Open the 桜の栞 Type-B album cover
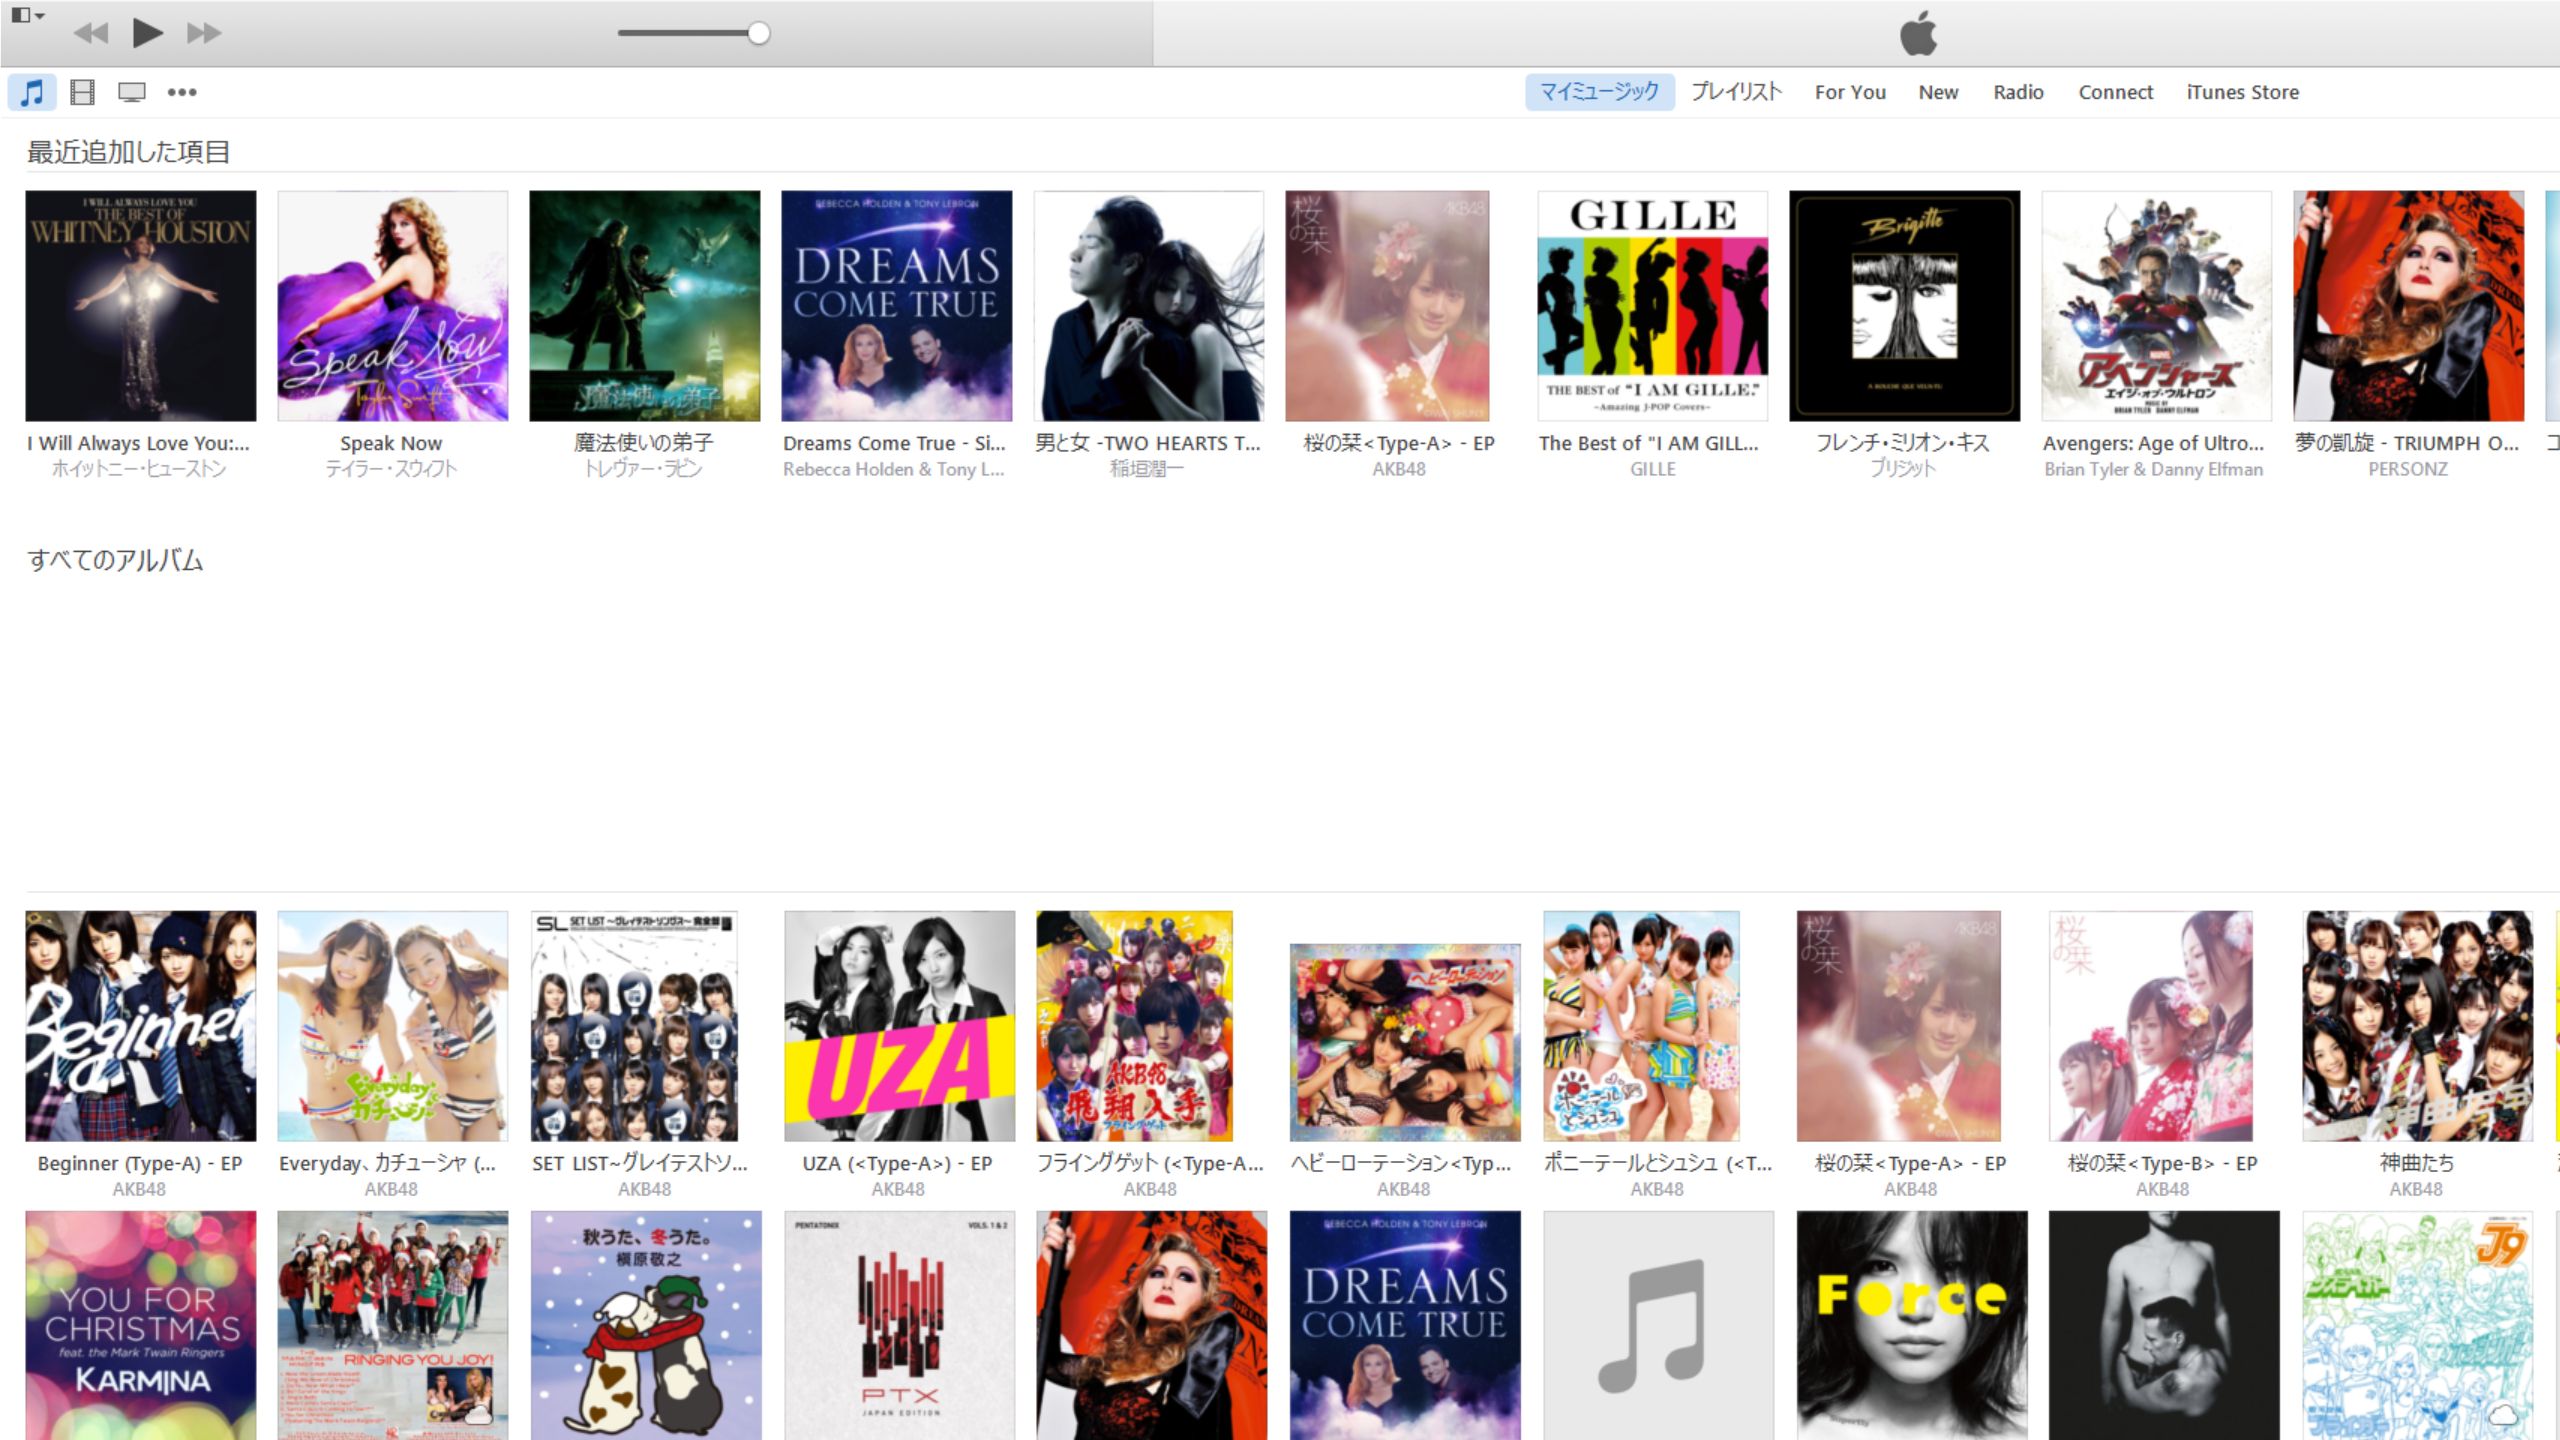Screen dimensions: 2560x1440 coord(2151,1026)
